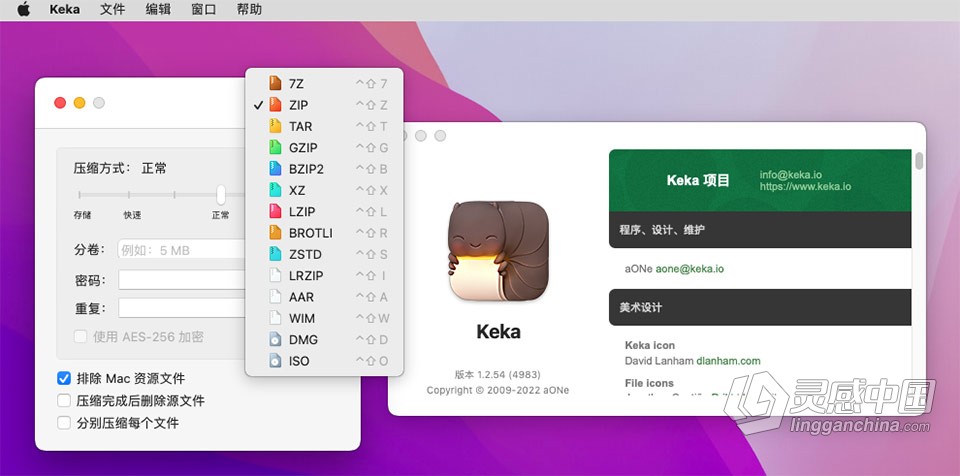Uncheck 排除 Mac 资源文件 checkbox
The height and width of the screenshot is (476, 960).
pos(64,379)
